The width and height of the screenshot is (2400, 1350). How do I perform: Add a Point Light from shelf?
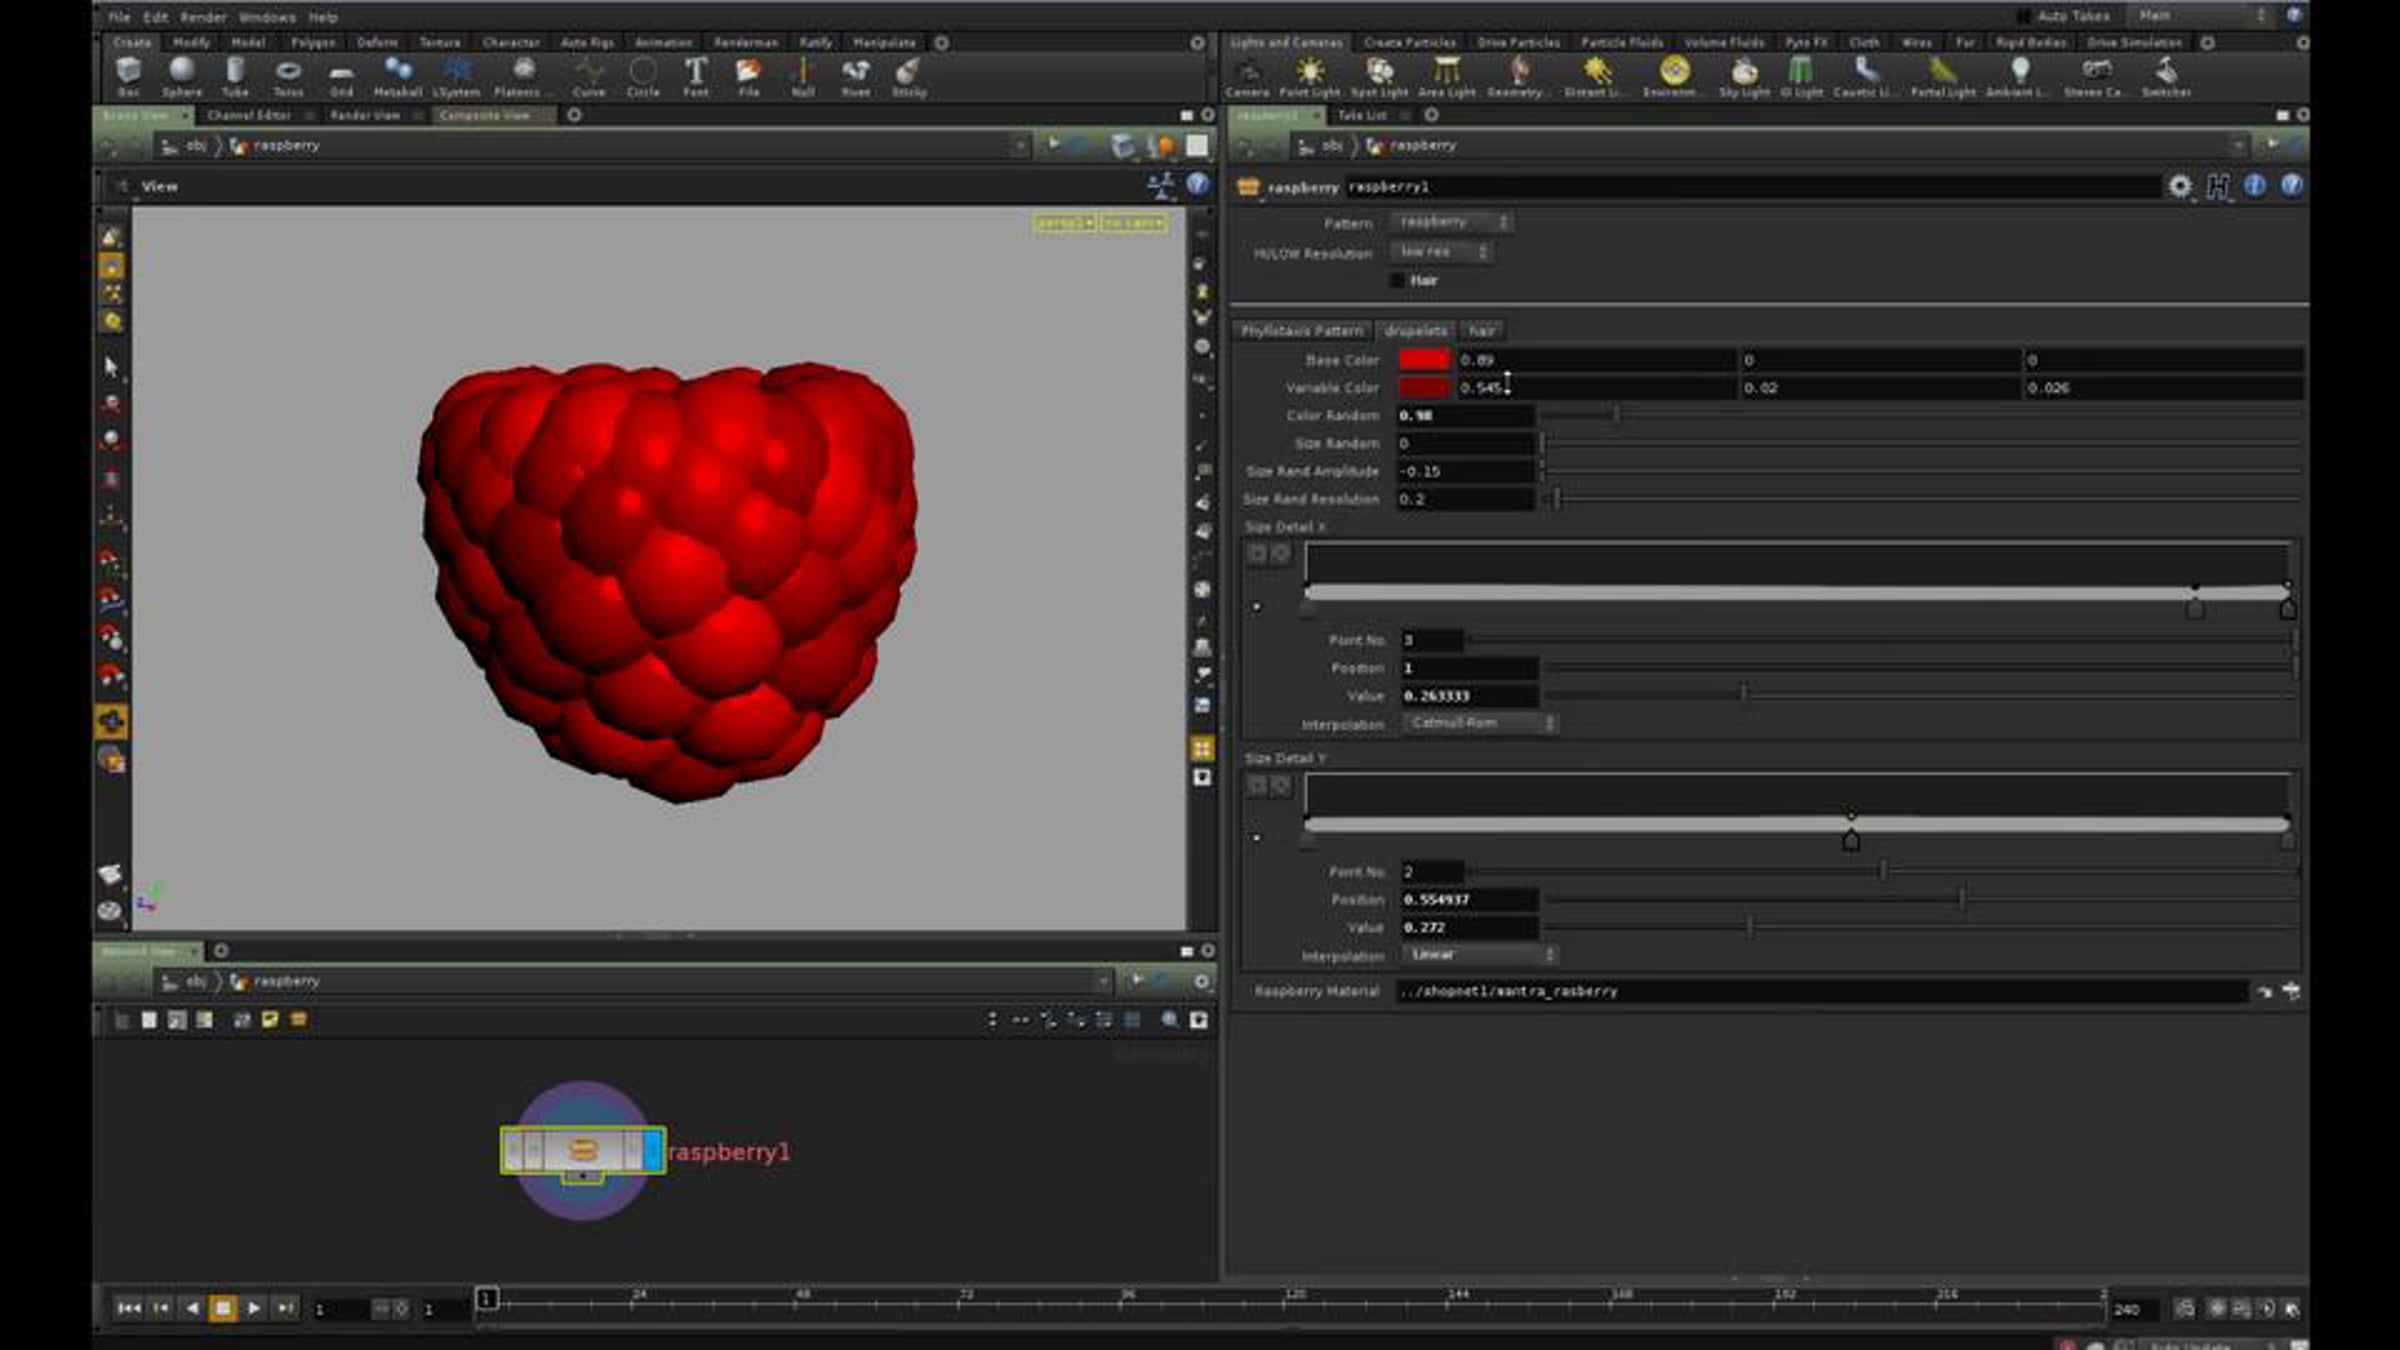pyautogui.click(x=1309, y=76)
